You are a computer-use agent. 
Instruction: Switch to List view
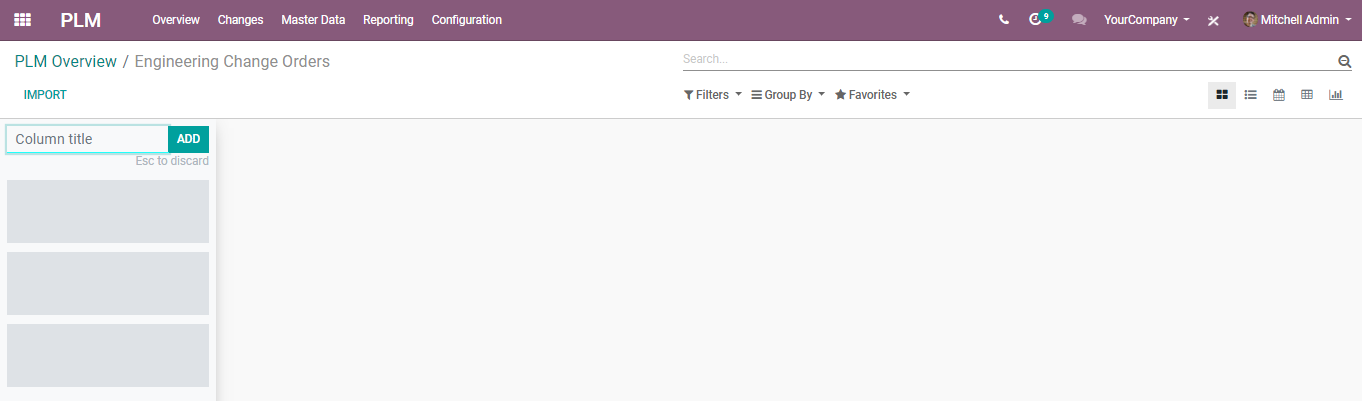[1250, 95]
